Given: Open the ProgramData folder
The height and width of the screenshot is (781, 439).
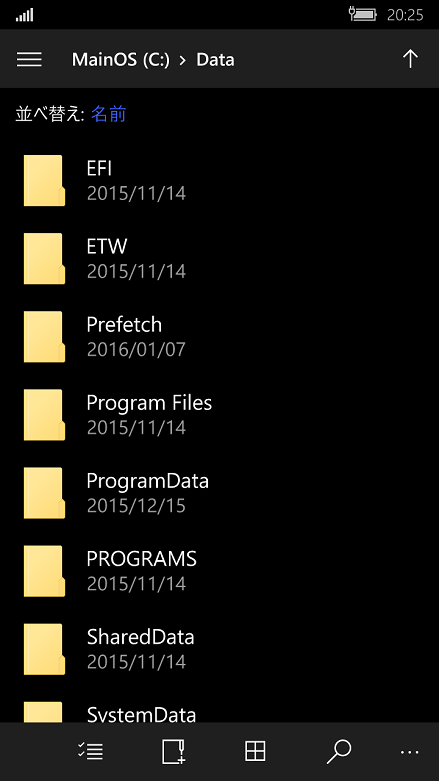Looking at the screenshot, I should (x=219, y=493).
